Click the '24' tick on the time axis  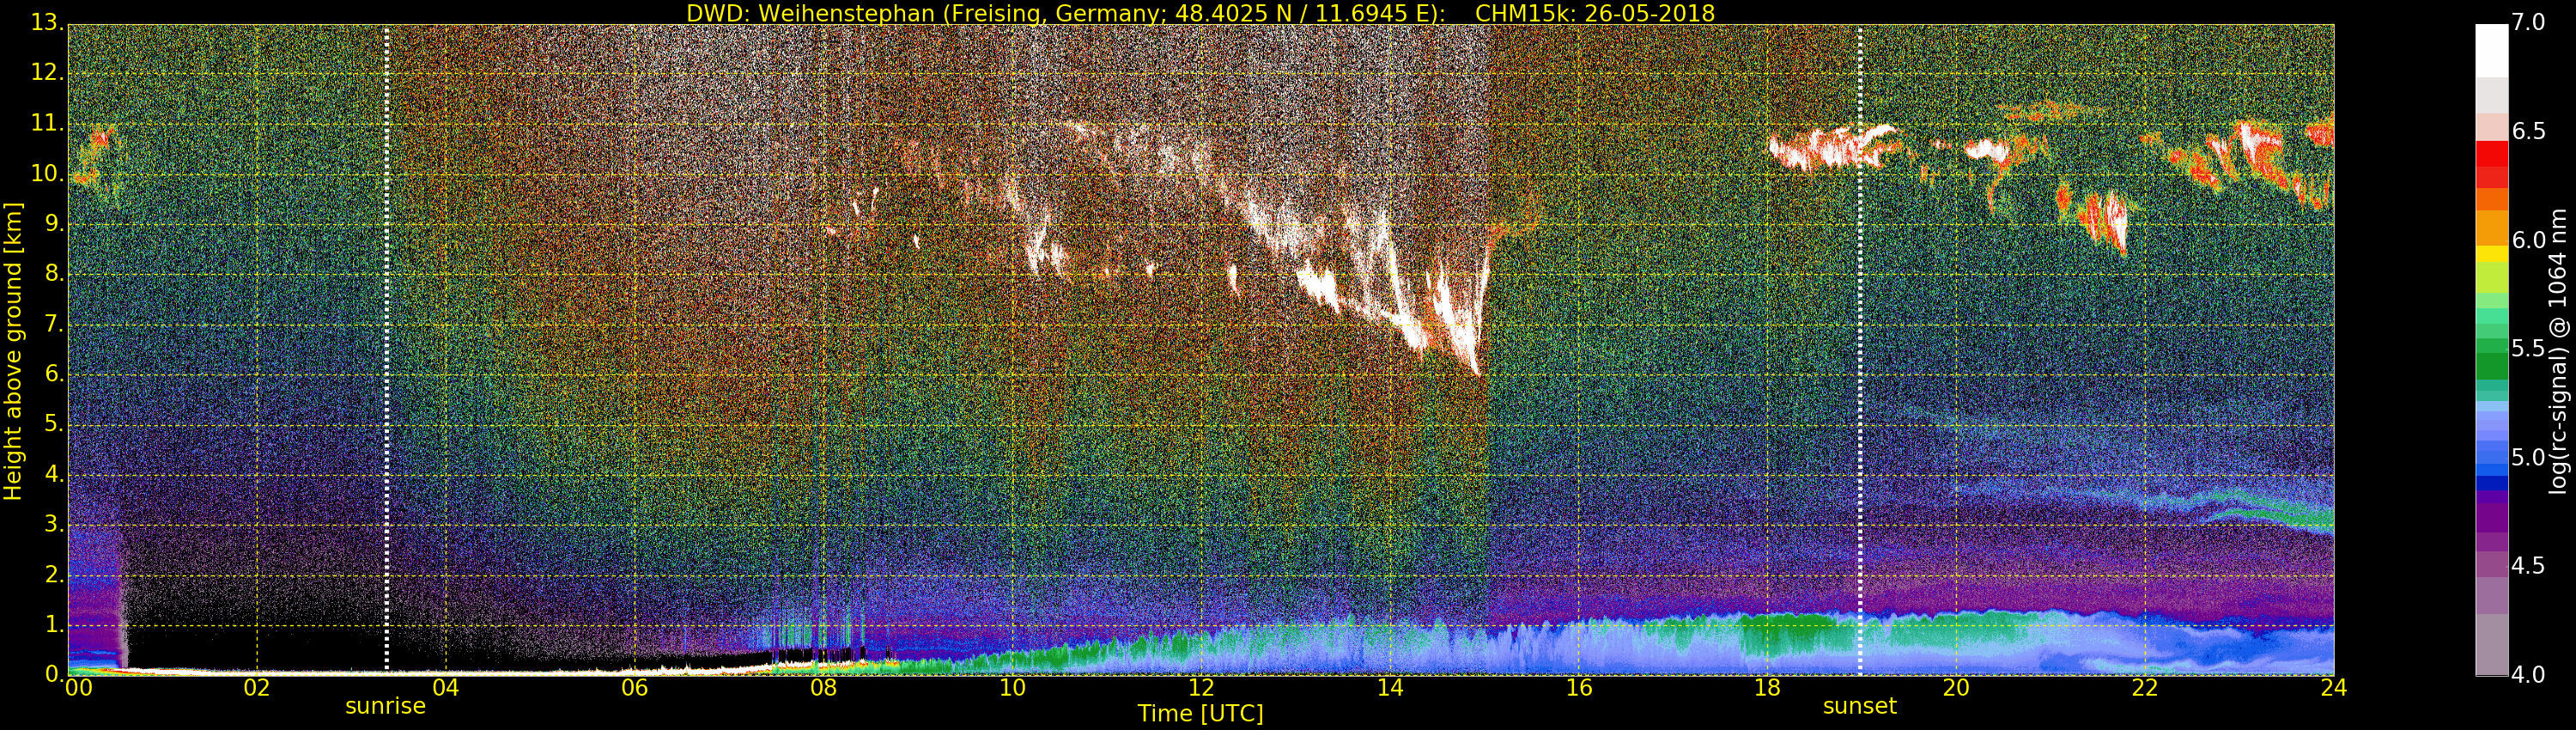tap(2334, 688)
